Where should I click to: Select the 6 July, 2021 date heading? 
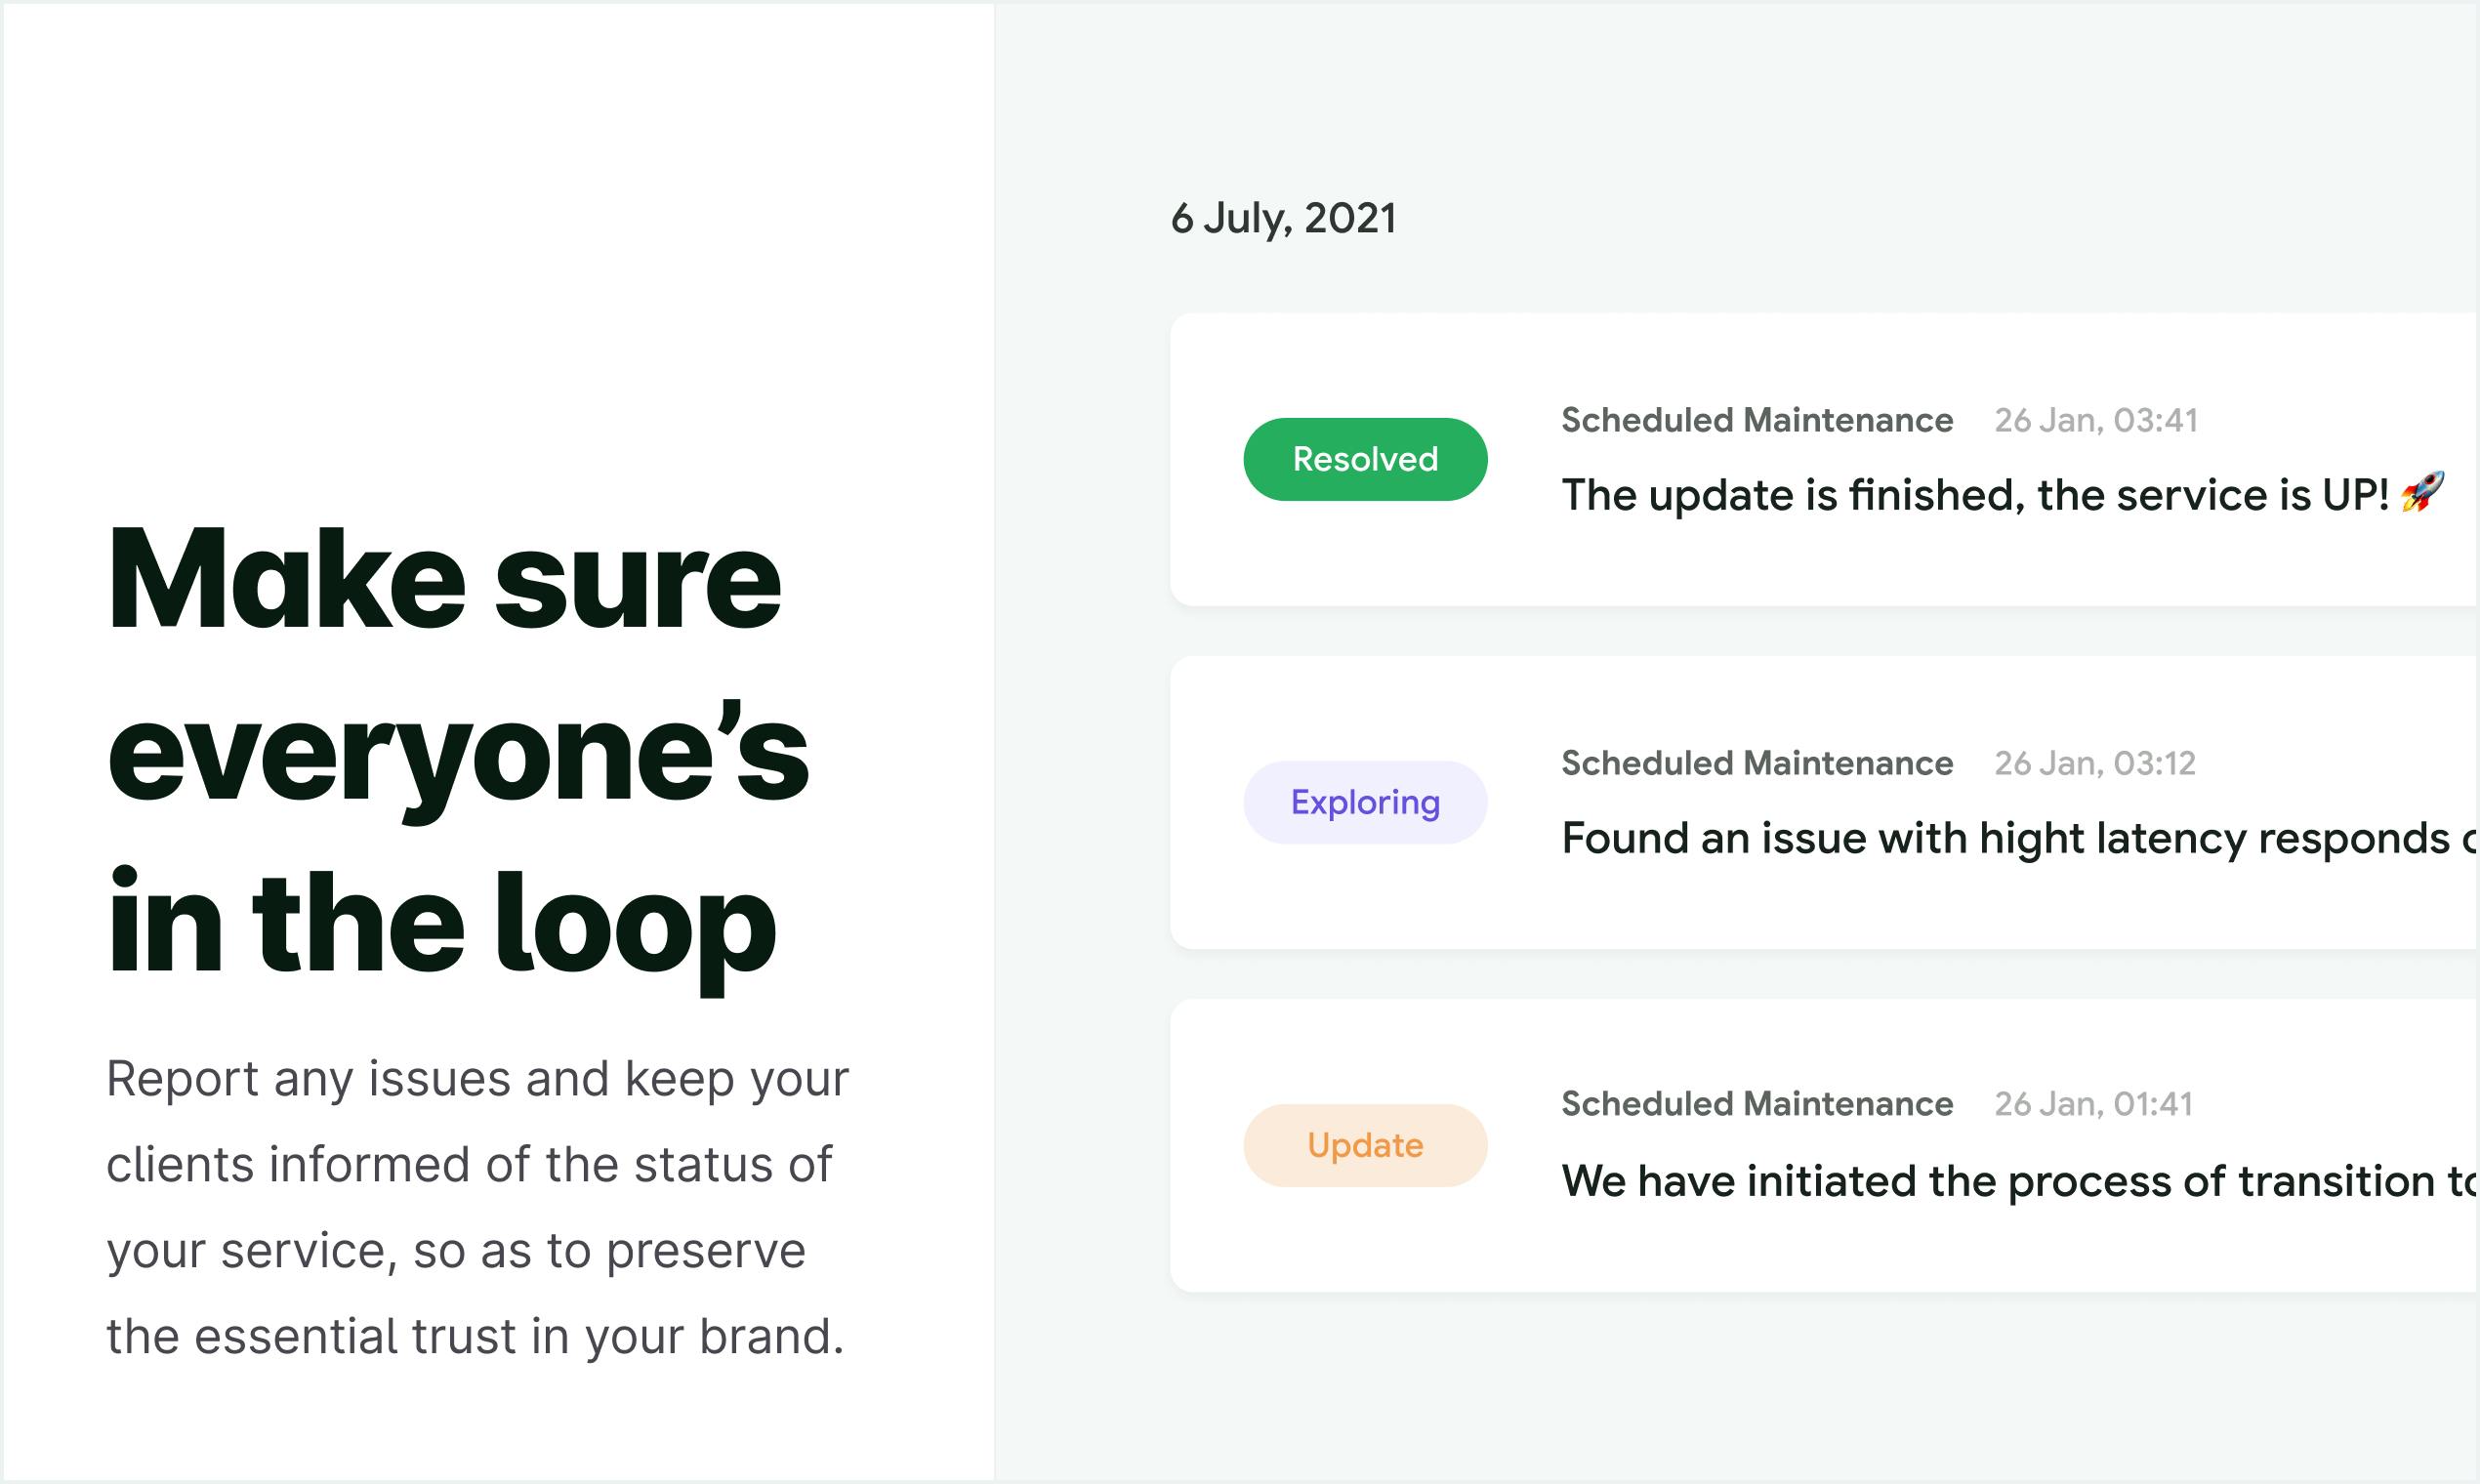click(1283, 219)
